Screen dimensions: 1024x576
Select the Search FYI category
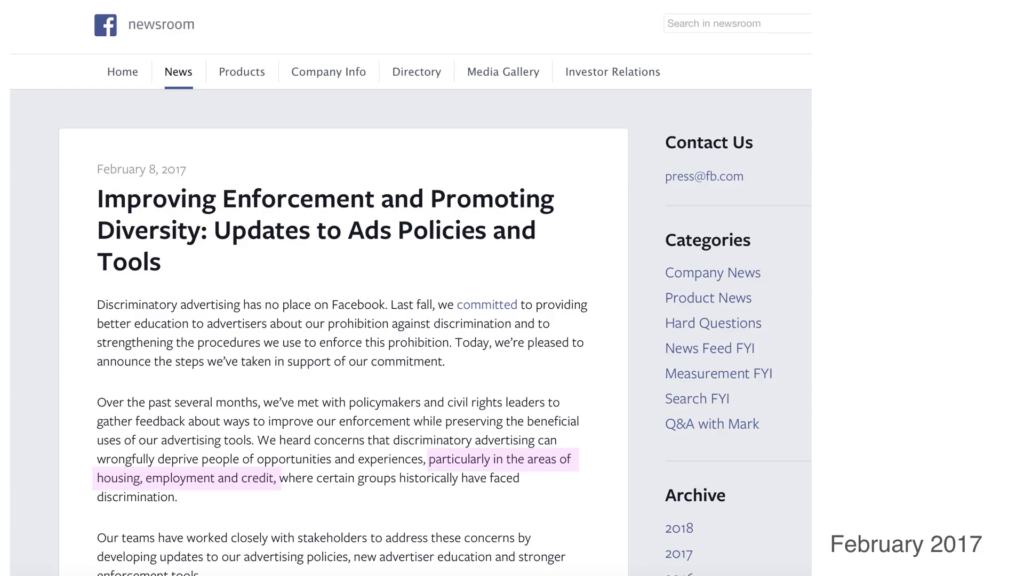click(x=697, y=398)
